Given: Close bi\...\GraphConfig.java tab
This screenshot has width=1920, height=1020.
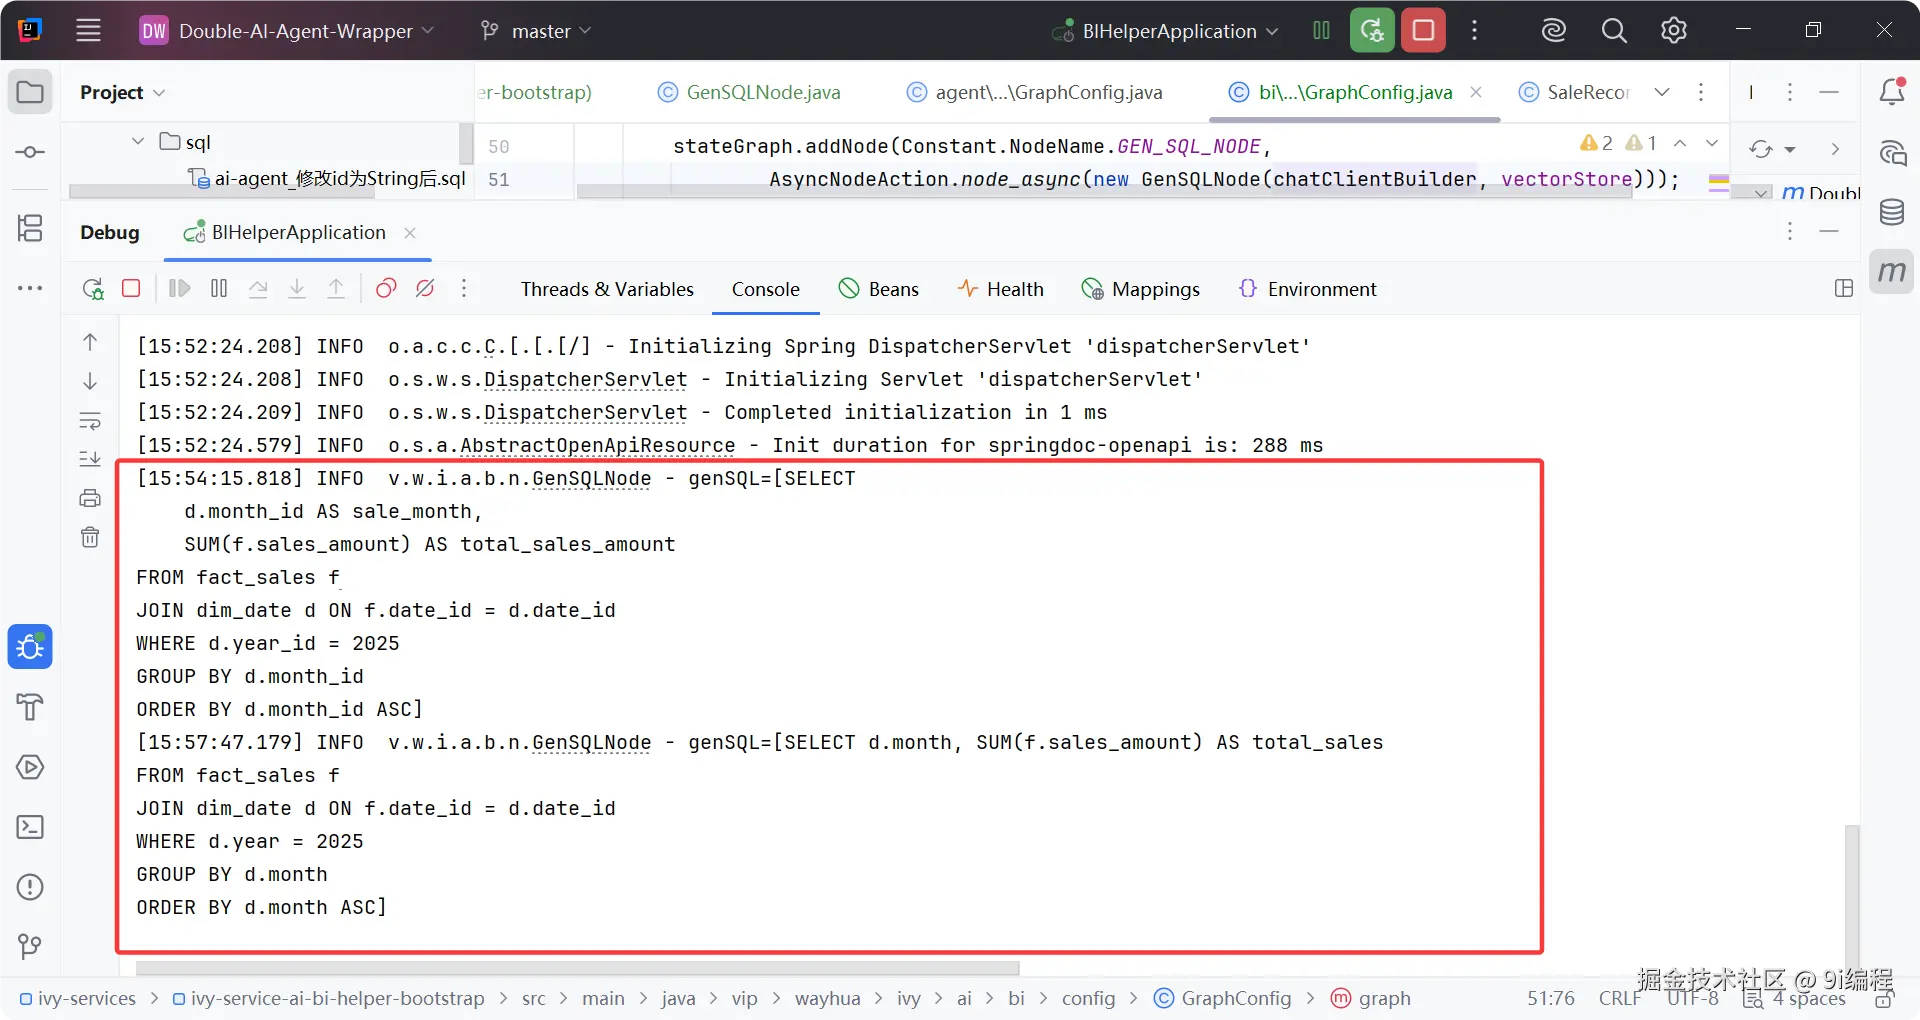Looking at the screenshot, I should click(1476, 92).
